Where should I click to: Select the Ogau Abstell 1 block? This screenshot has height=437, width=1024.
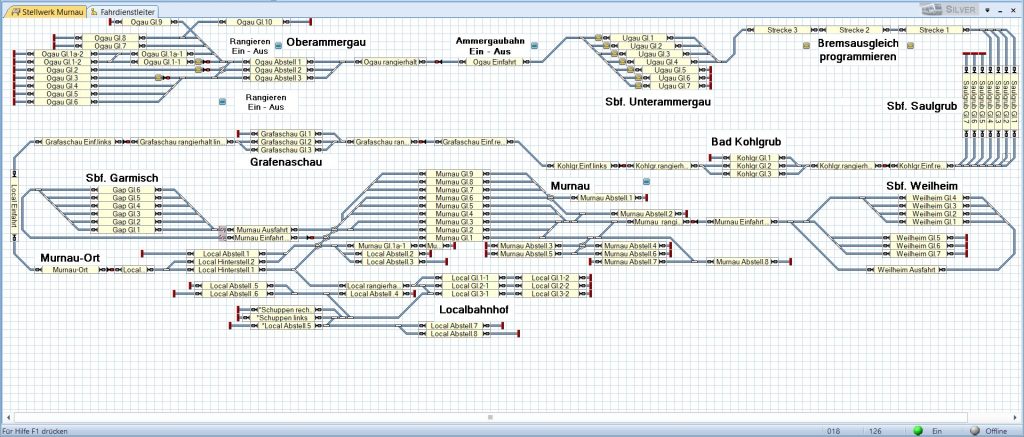pyautogui.click(x=278, y=62)
